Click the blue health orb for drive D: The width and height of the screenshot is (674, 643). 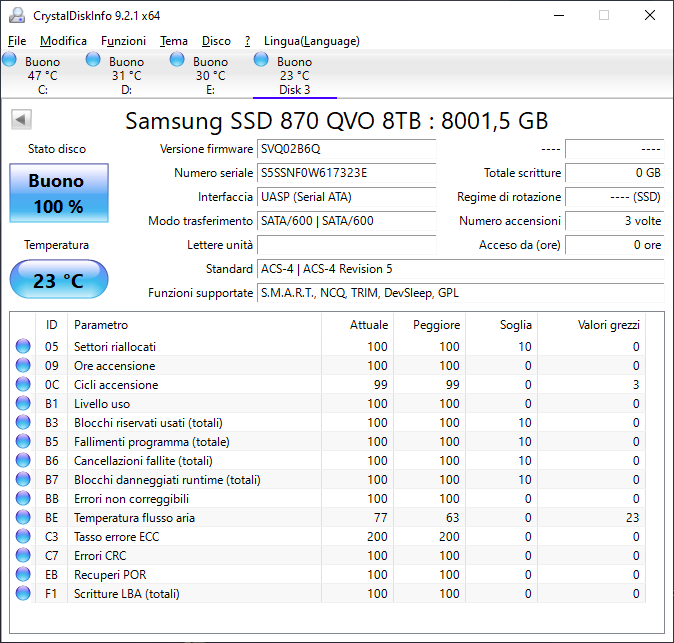coord(93,59)
